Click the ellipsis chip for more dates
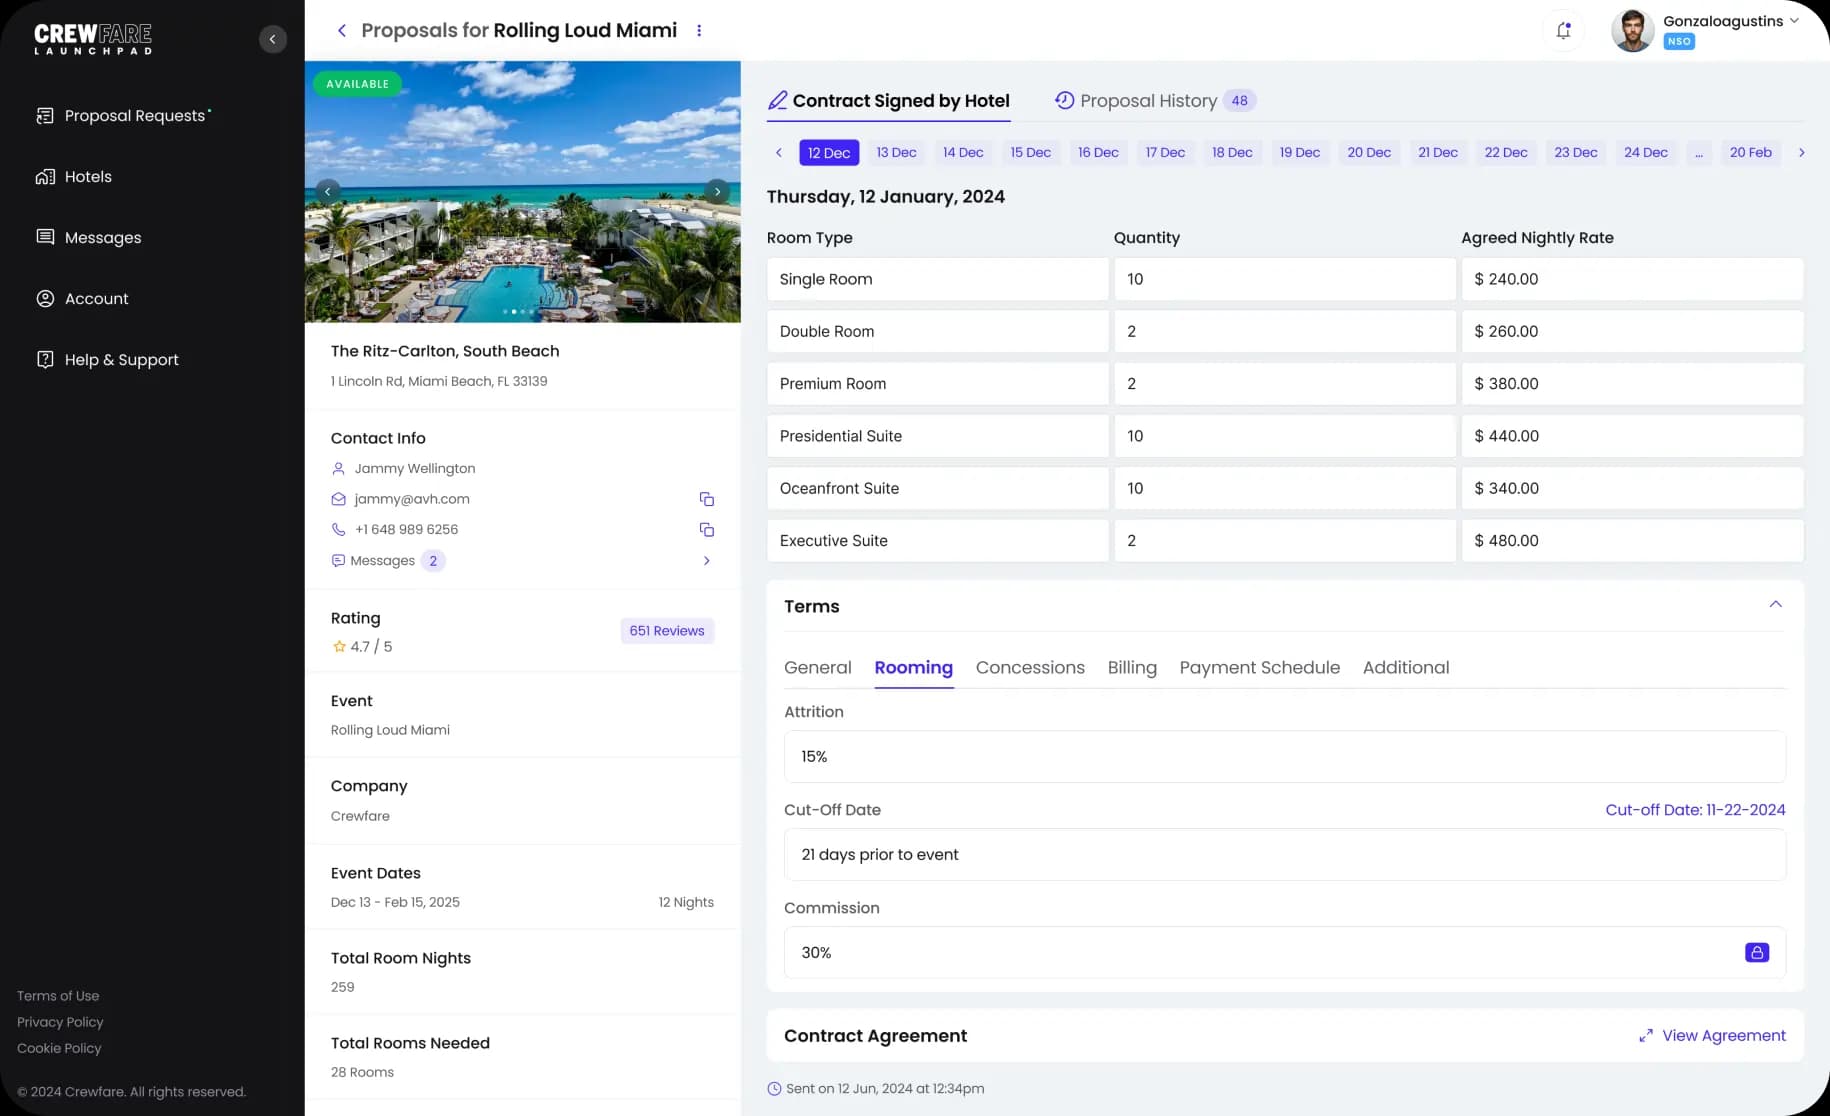This screenshot has height=1116, width=1830. pos(1699,153)
